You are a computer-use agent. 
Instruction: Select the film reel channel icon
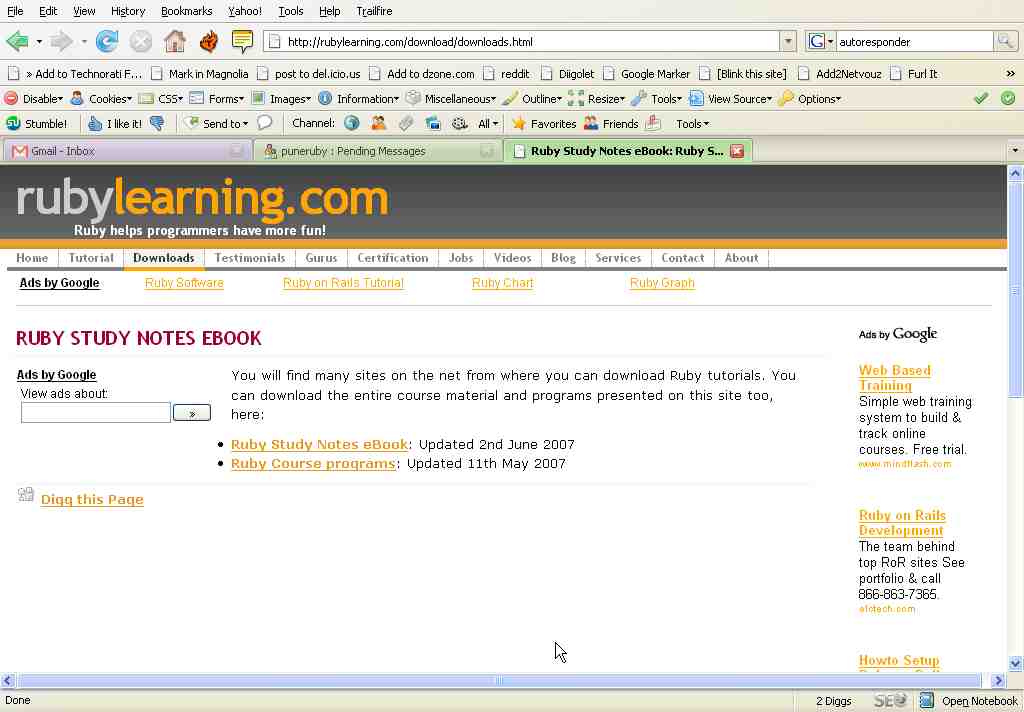(460, 123)
